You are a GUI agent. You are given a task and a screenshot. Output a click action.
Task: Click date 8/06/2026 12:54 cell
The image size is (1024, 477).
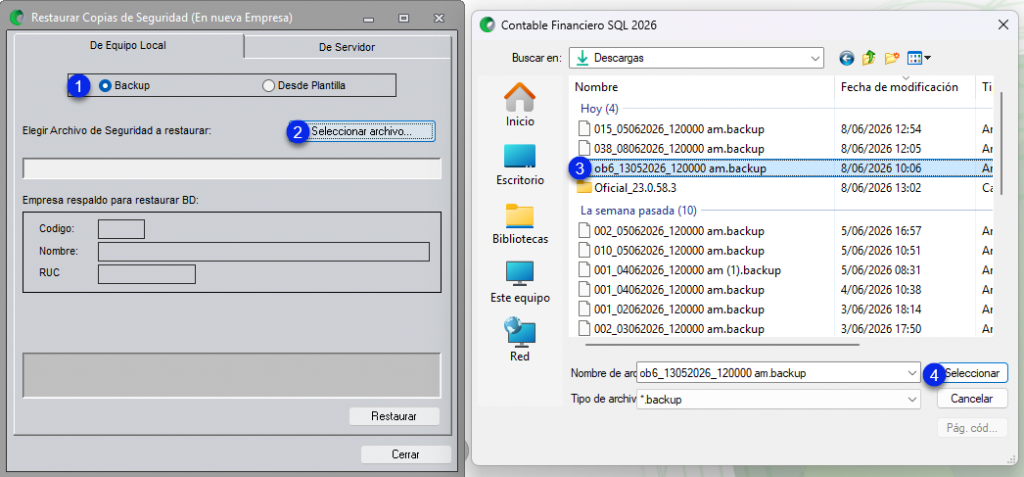880,129
